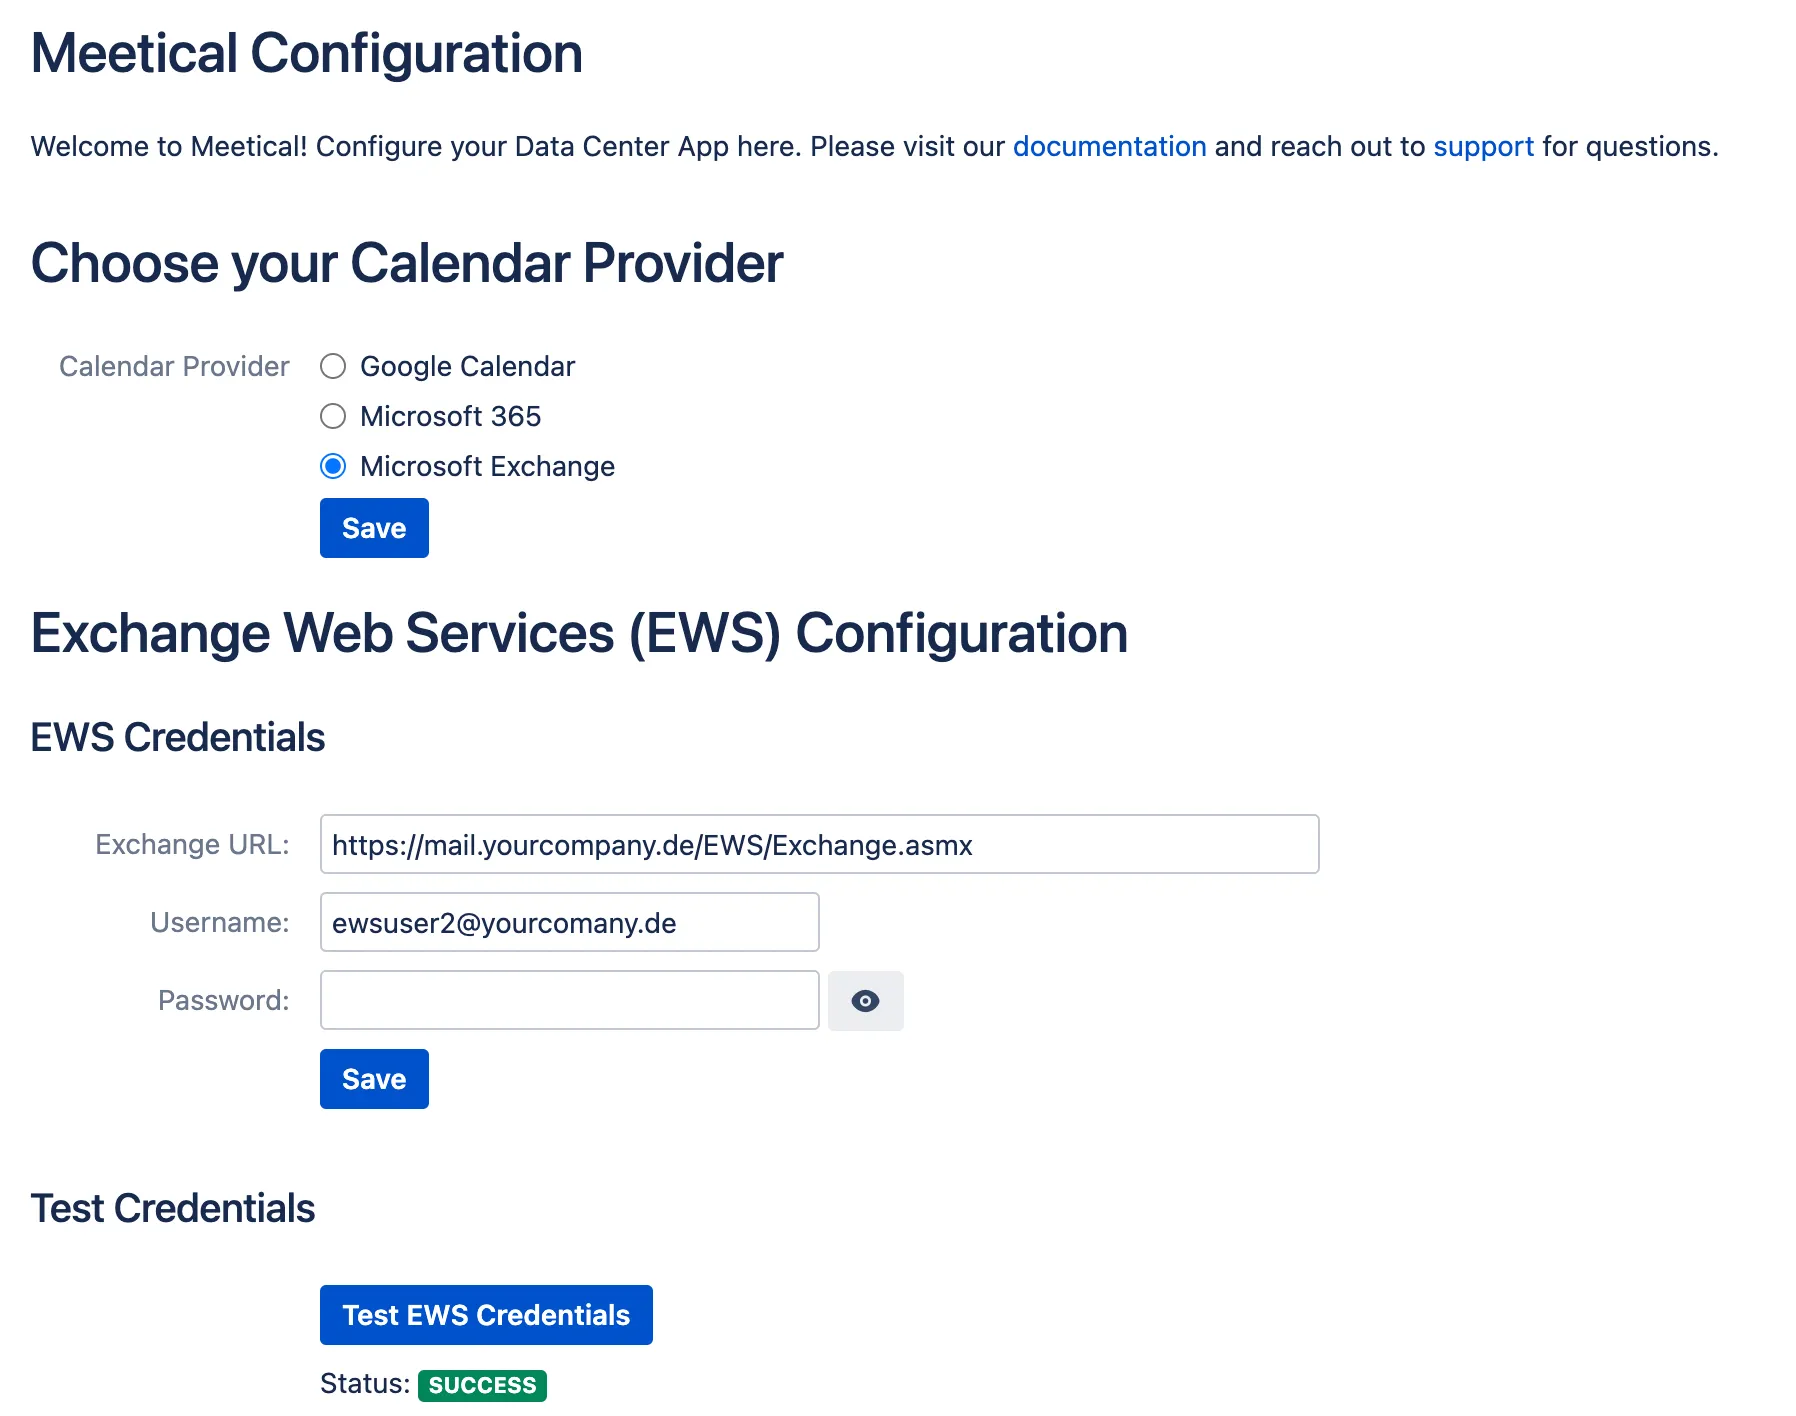This screenshot has height=1416, width=1796.
Task: Click the EWS Credentials section title
Action: (177, 737)
